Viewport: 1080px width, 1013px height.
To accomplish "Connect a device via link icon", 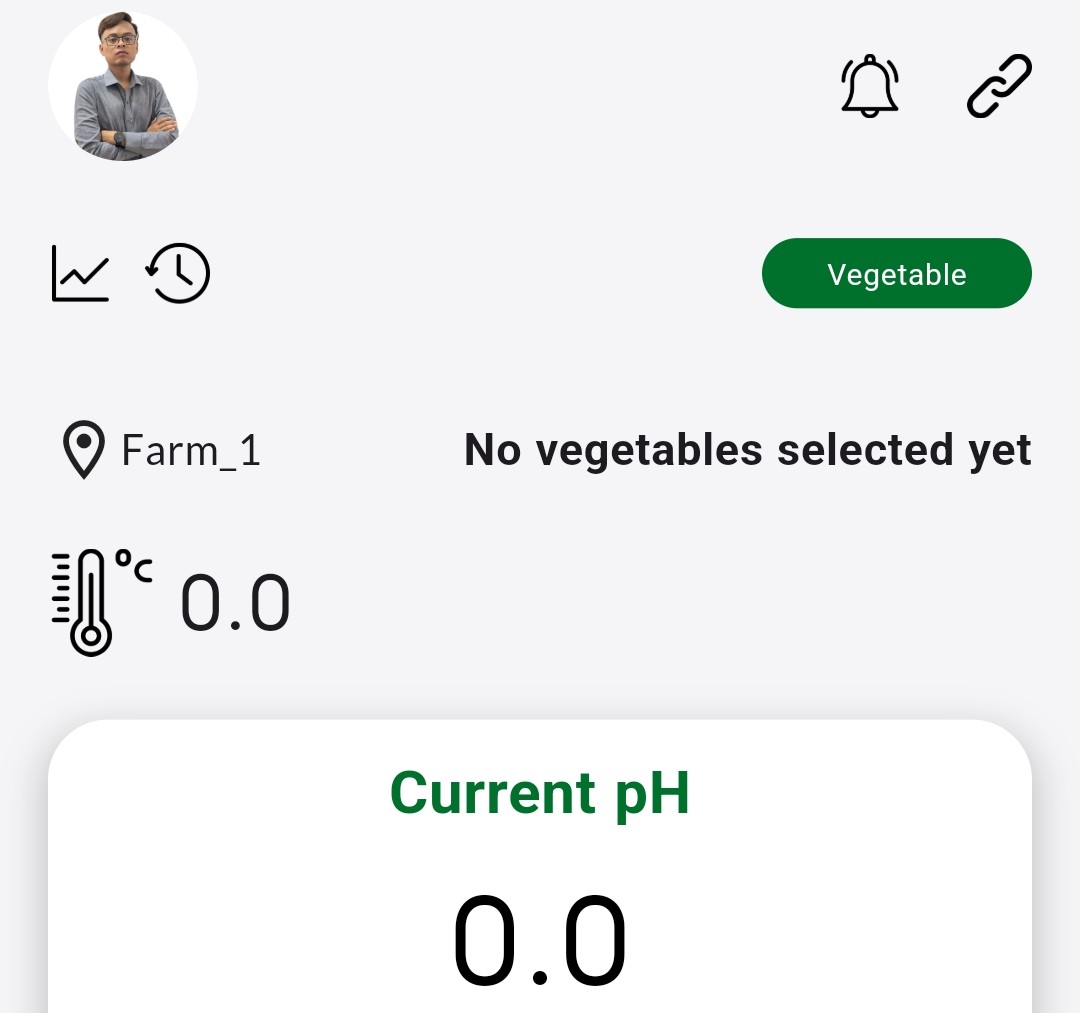I will (999, 86).
